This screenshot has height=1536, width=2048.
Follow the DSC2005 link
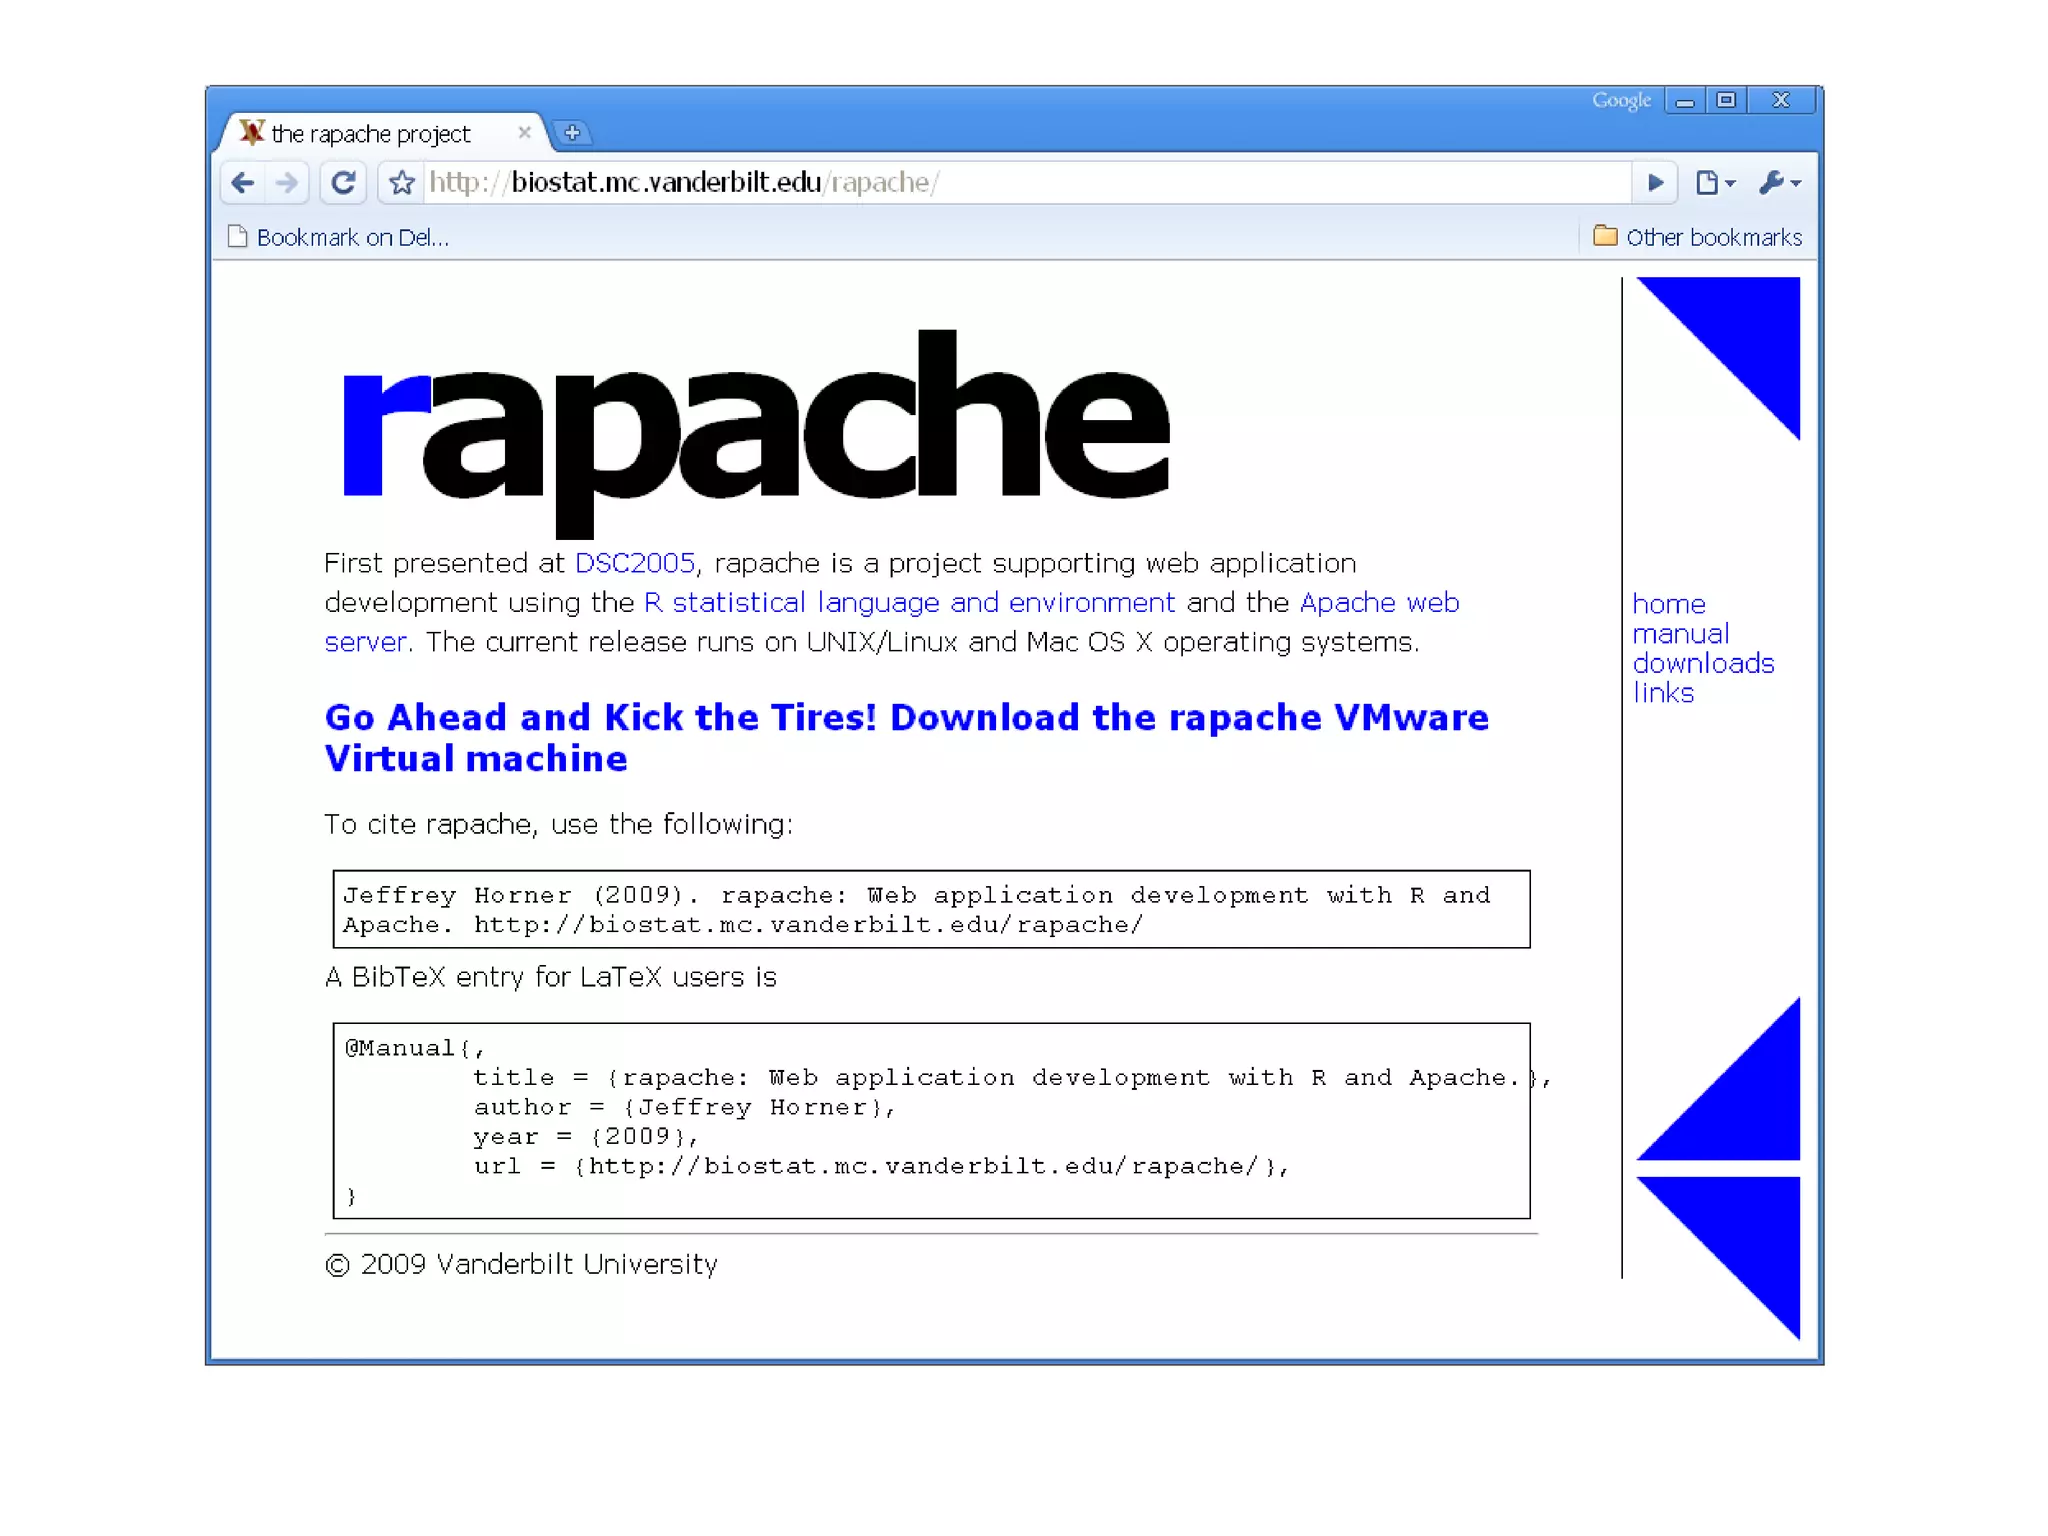pyautogui.click(x=634, y=563)
